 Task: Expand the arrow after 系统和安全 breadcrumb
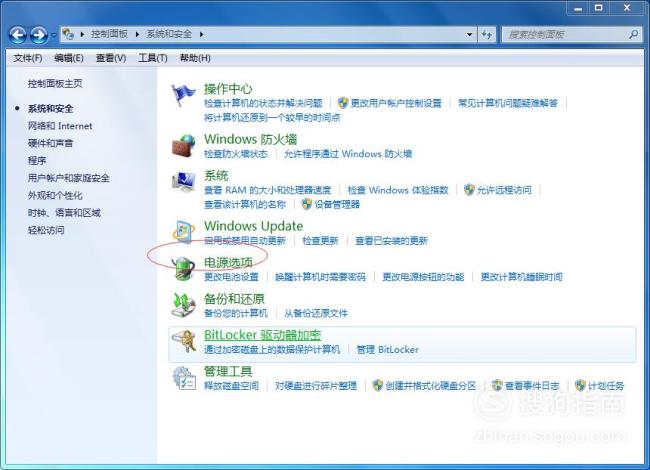pos(201,34)
